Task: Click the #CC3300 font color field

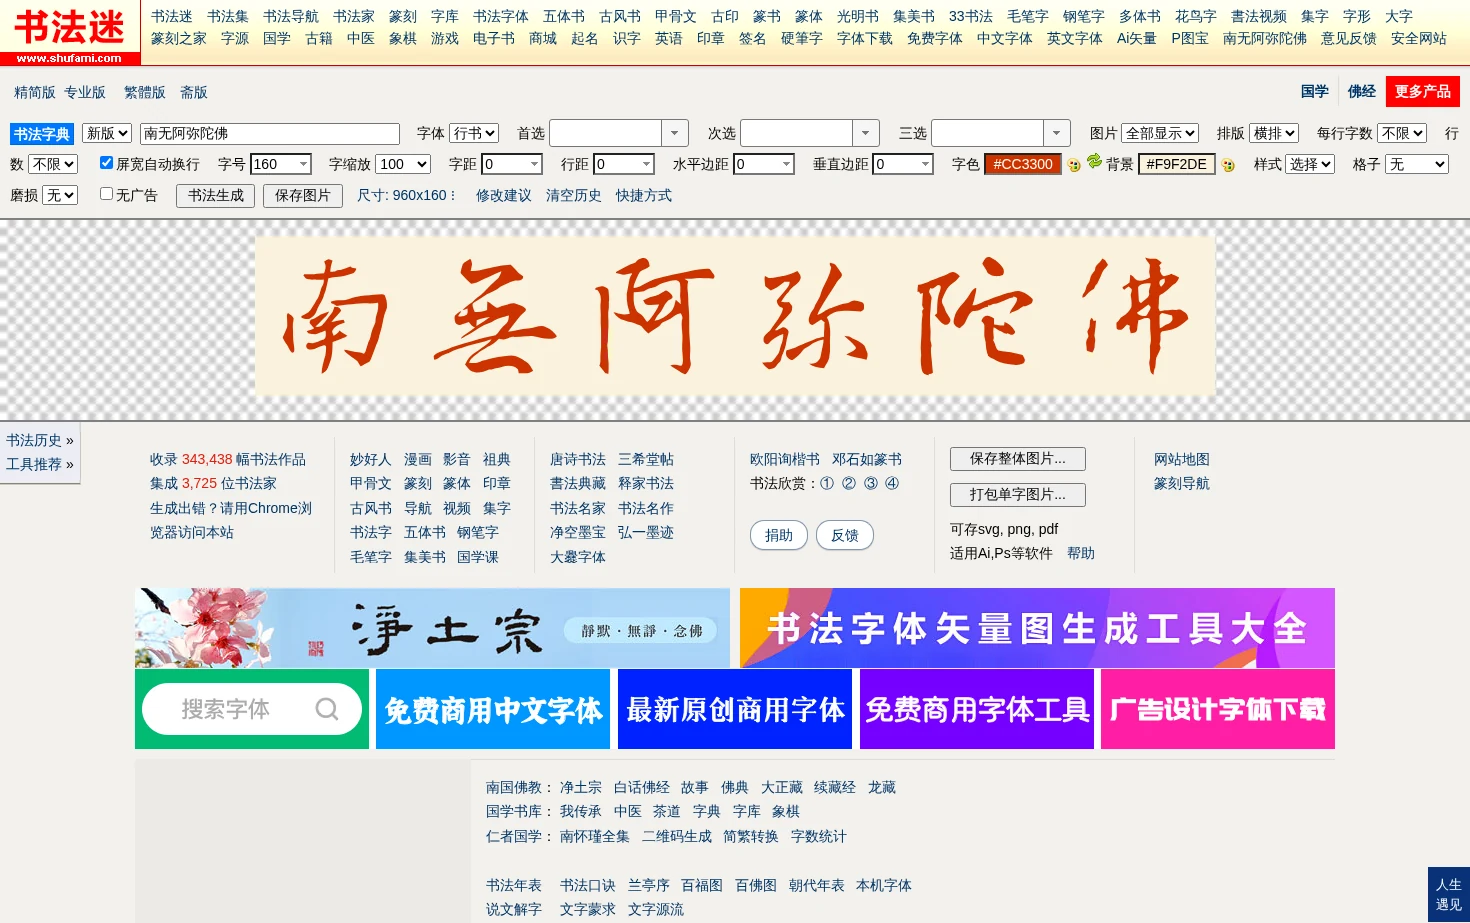Action: click(1023, 164)
